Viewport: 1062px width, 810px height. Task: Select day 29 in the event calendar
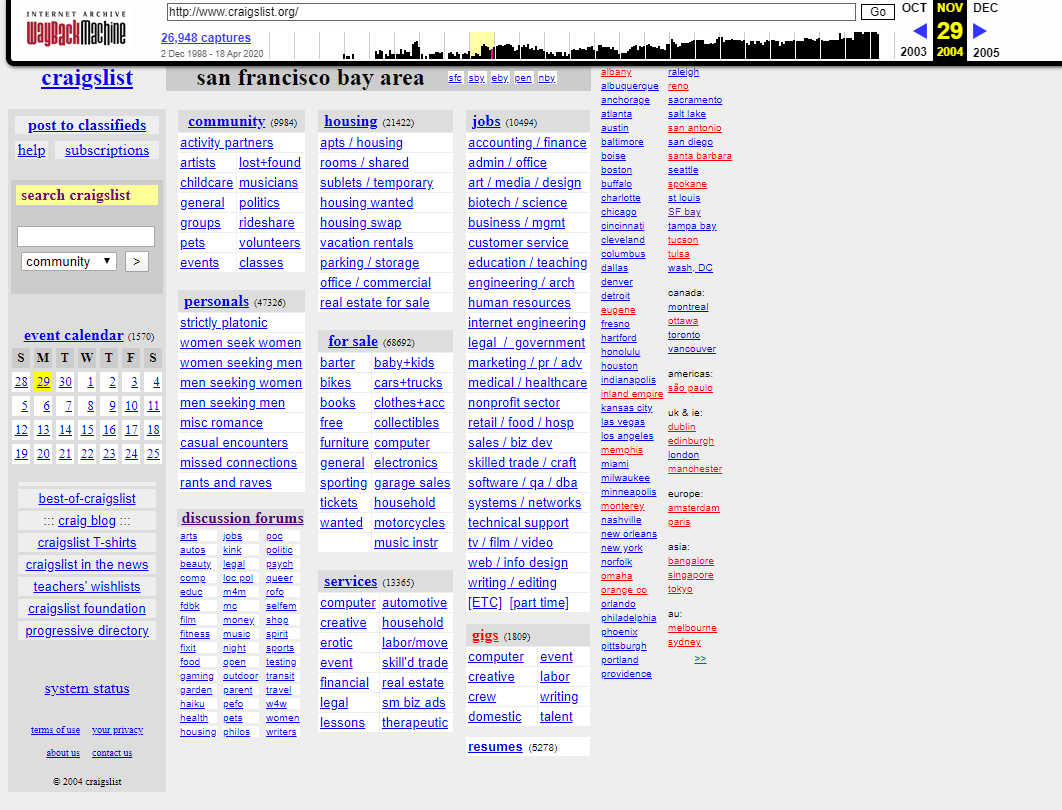coord(43,382)
